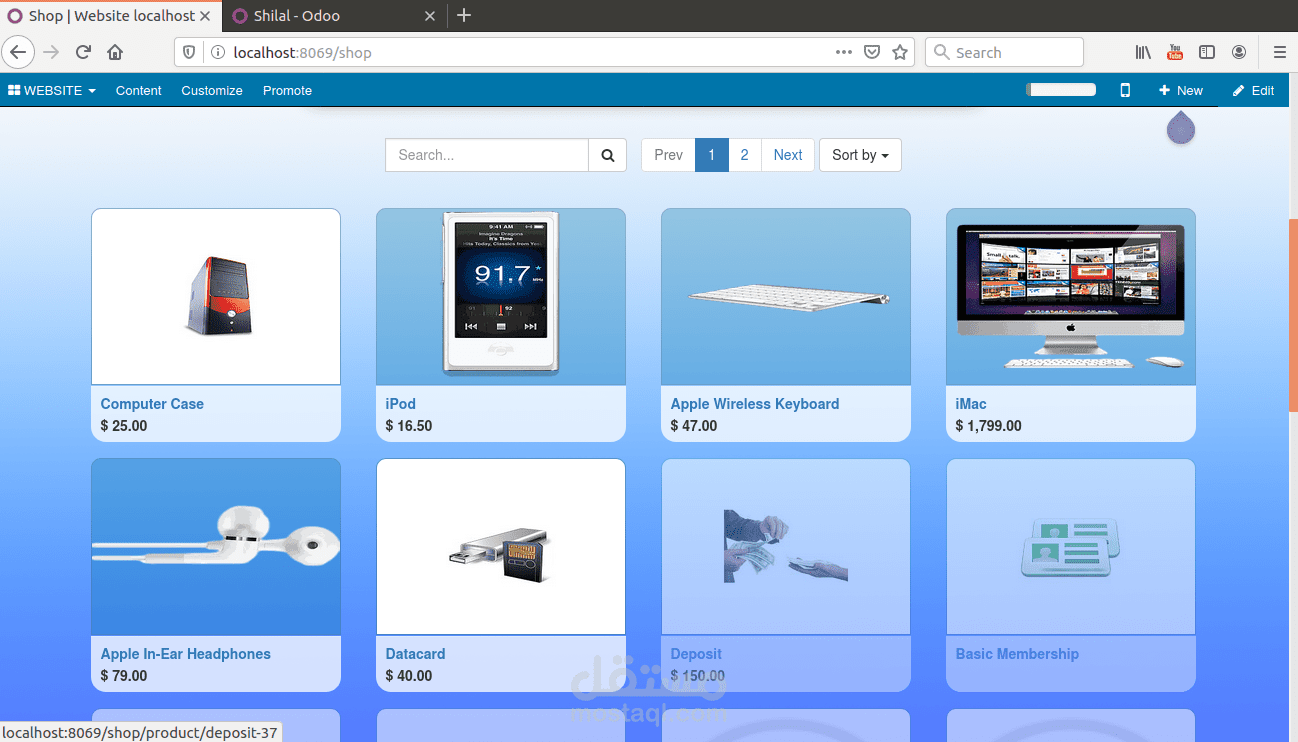Viewport: 1298px width, 742px height.
Task: Click the Edit pencil icon to edit page
Action: point(1252,90)
